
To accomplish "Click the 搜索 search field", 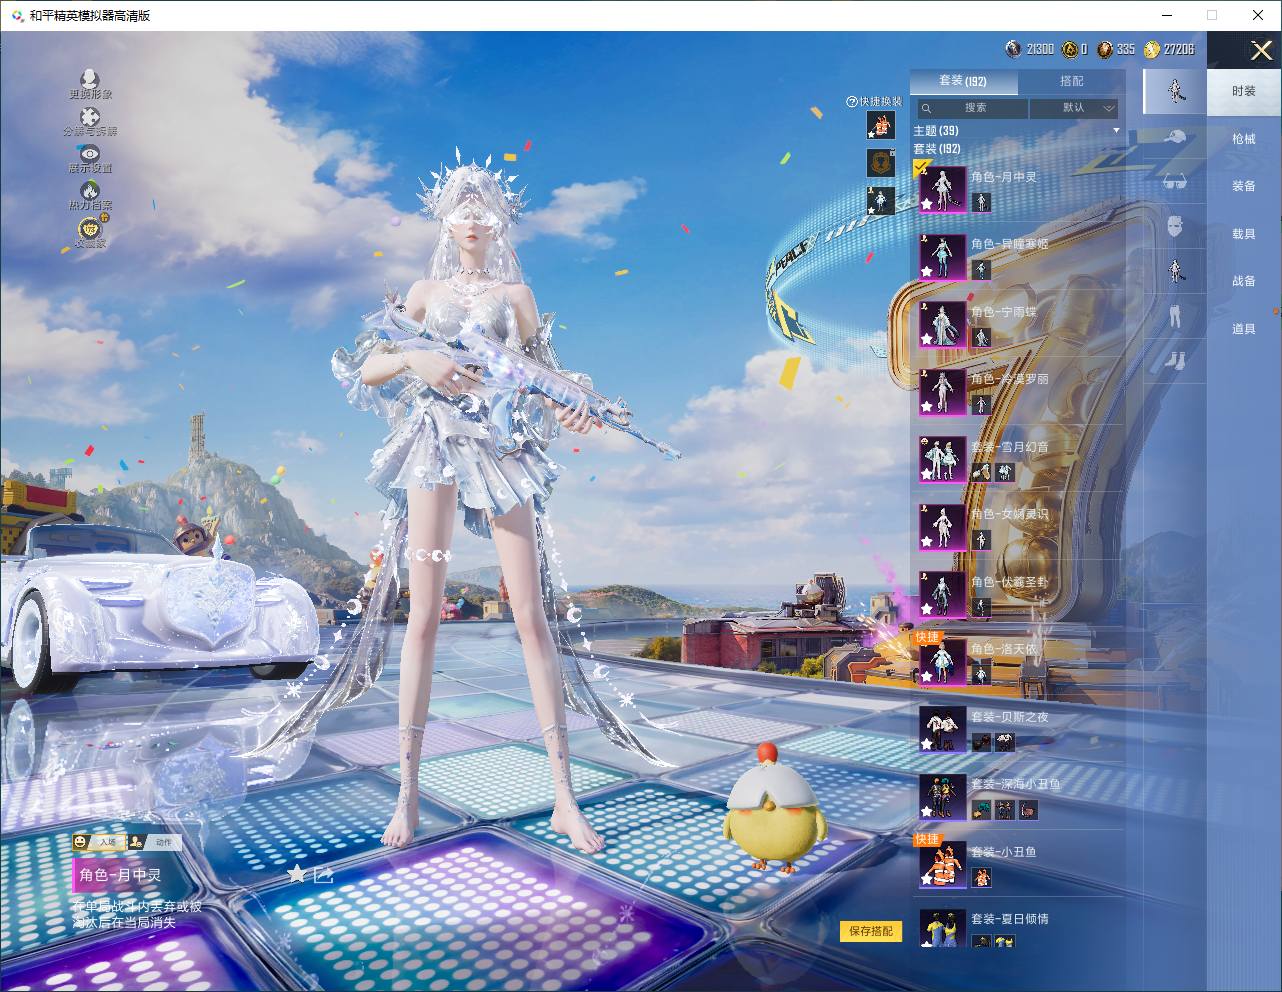I will 971,108.
